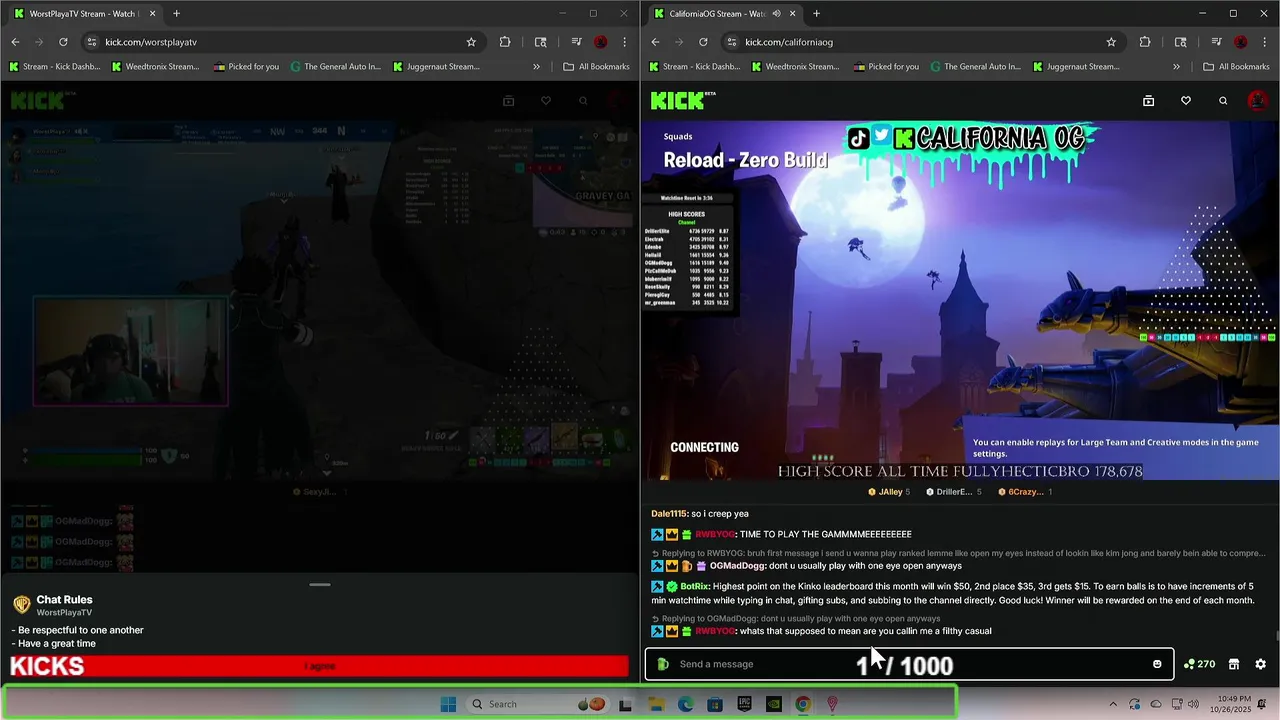Open The General Auto bookmark in right window
The height and width of the screenshot is (720, 1280).
pyautogui.click(x=976, y=67)
